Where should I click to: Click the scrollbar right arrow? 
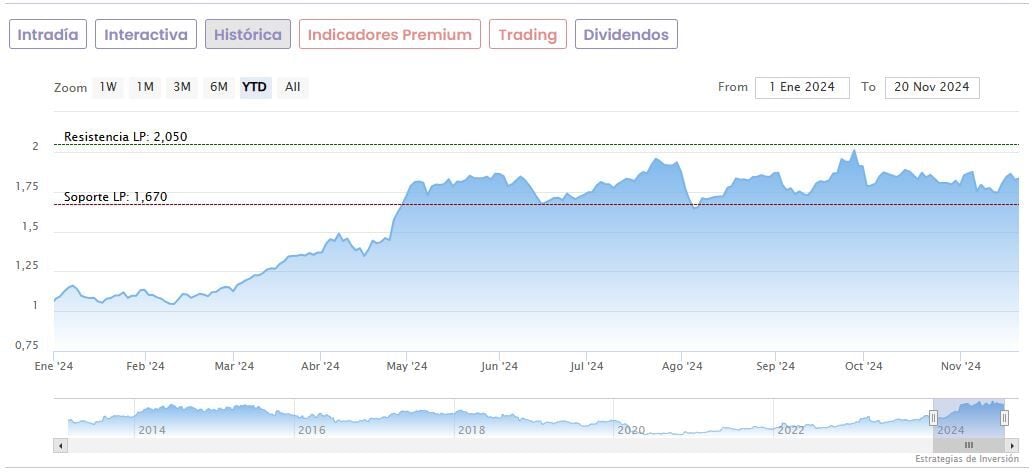tap(1011, 445)
